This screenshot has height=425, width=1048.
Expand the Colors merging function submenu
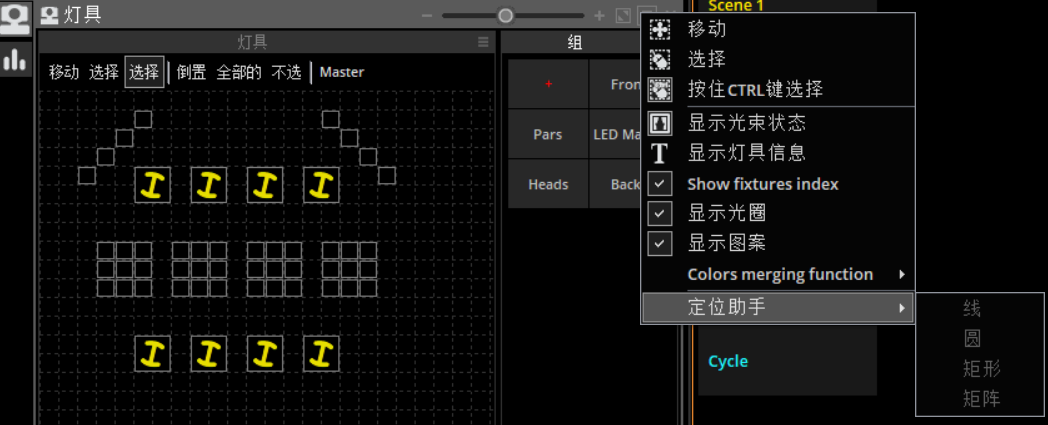[x=780, y=274]
